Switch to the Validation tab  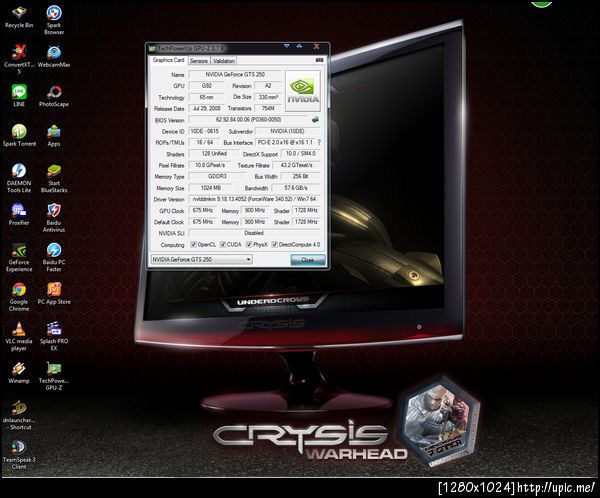224,60
